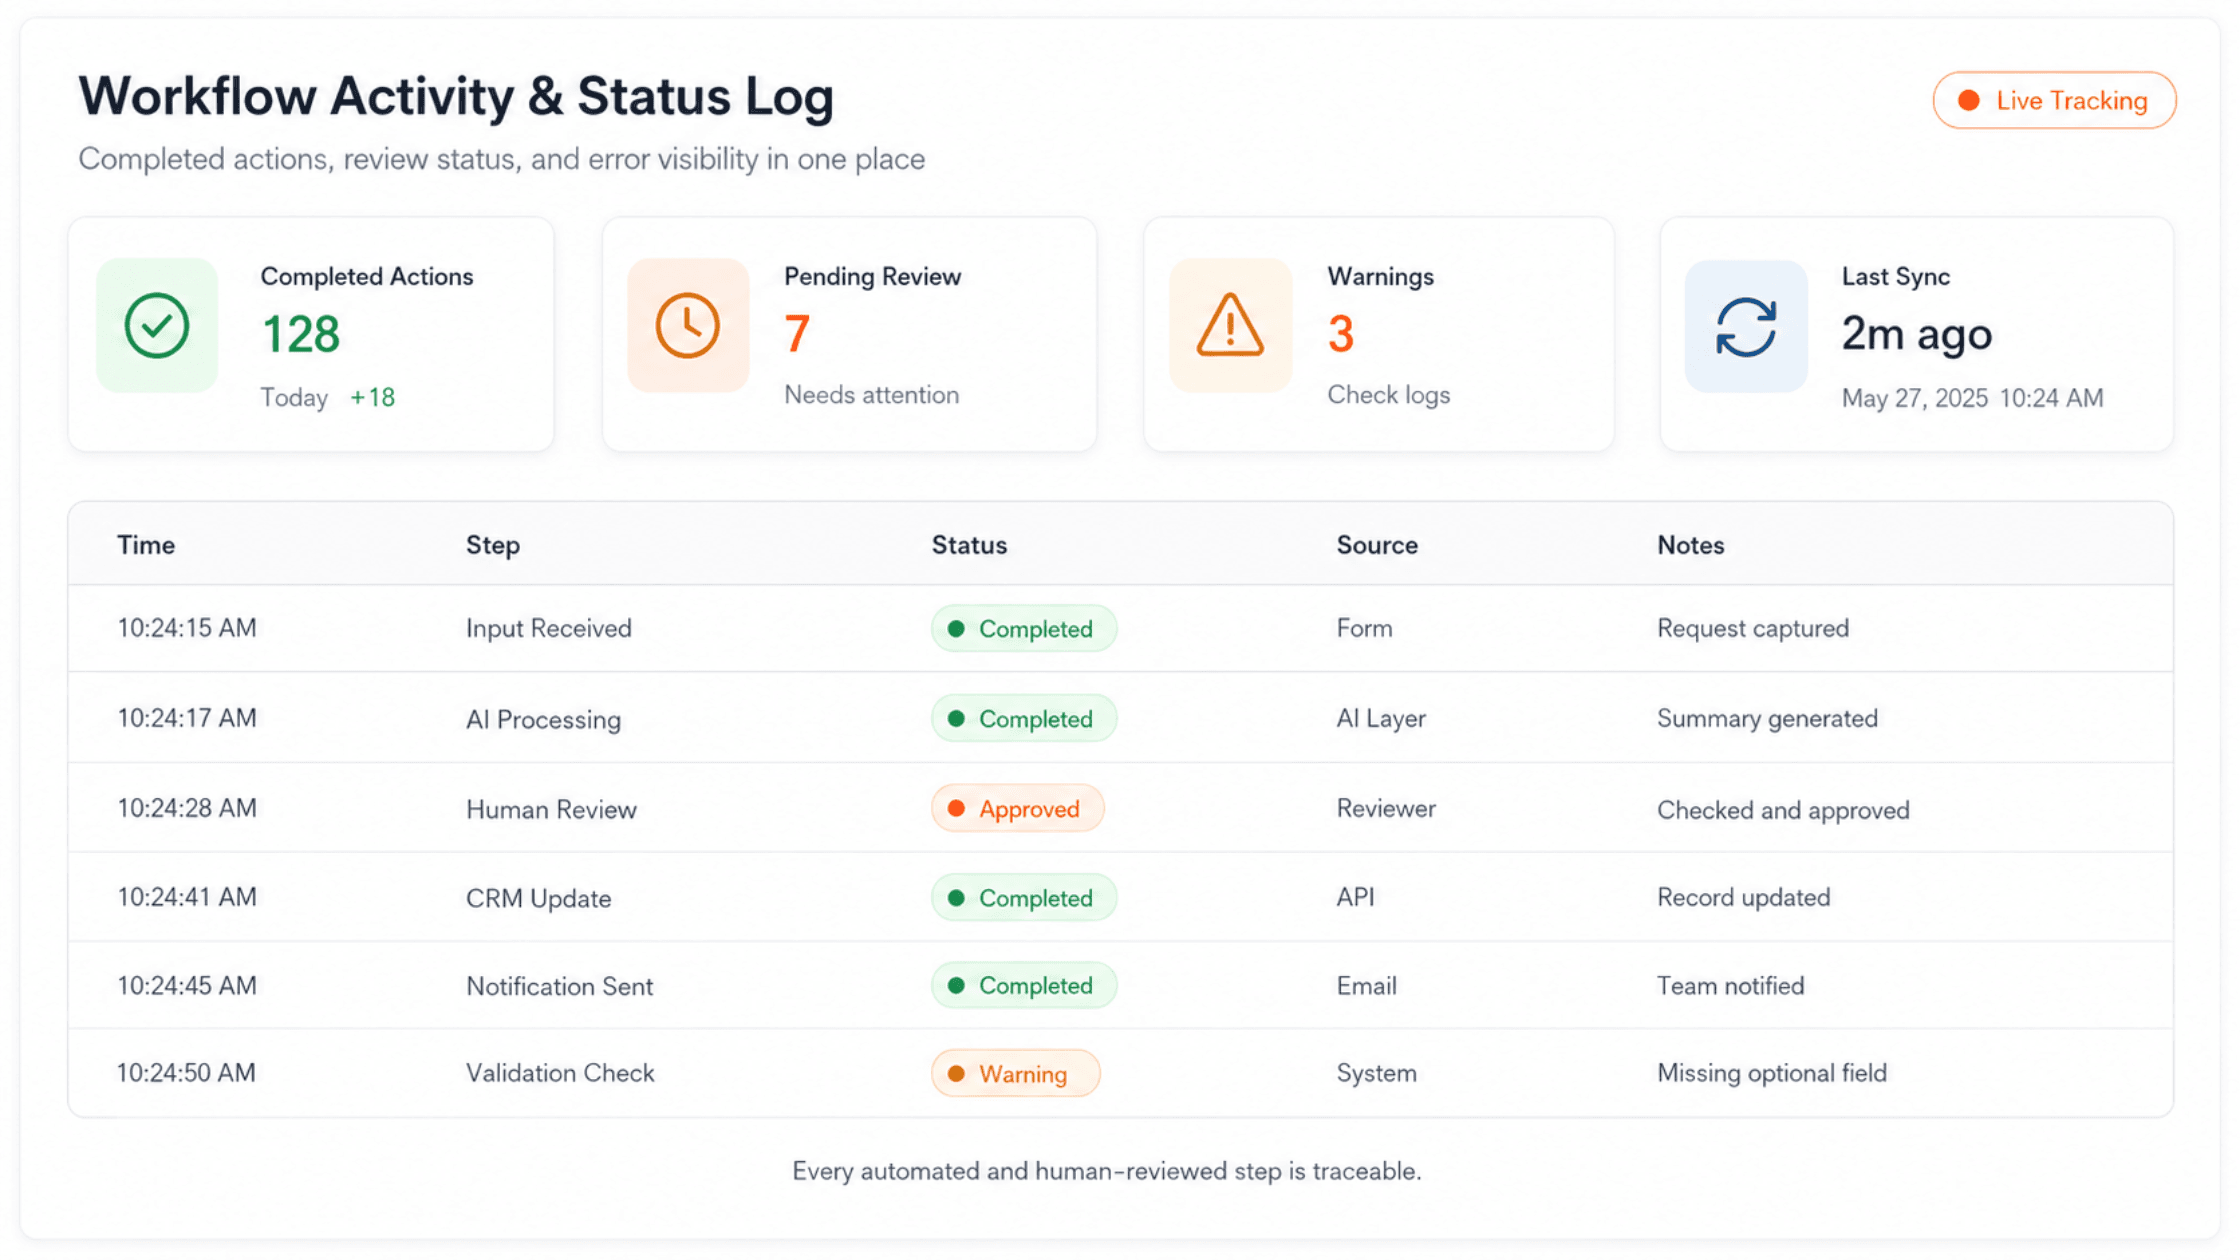The width and height of the screenshot is (2240, 1260).
Task: Click the Completed badge for AI Processing
Action: click(1024, 719)
